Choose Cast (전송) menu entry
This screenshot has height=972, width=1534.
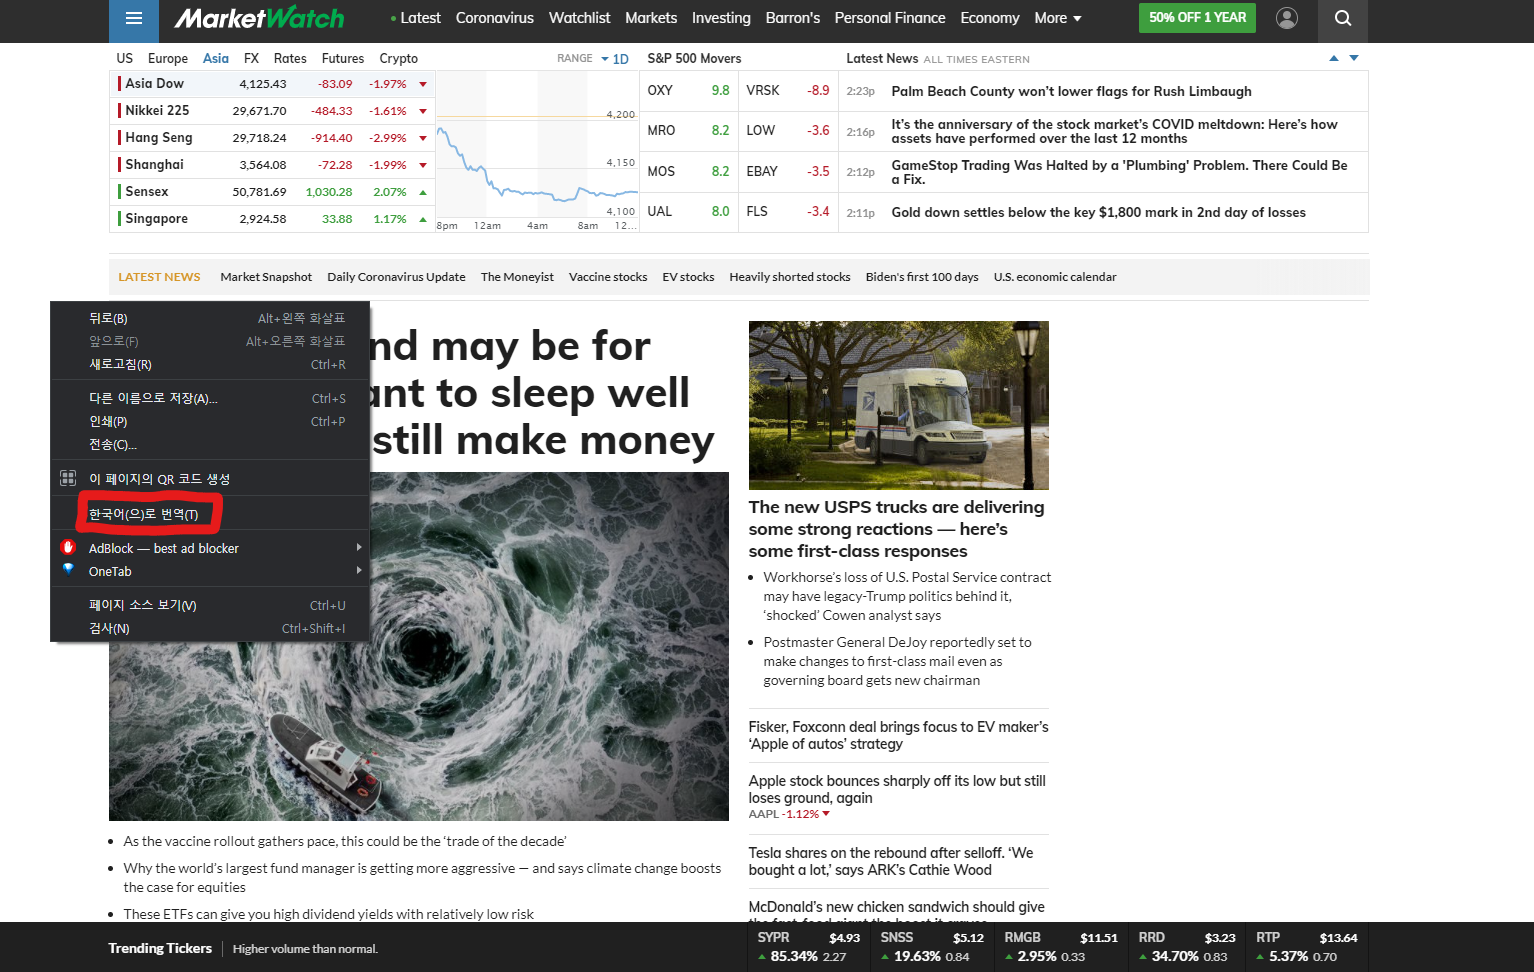[x=210, y=444]
